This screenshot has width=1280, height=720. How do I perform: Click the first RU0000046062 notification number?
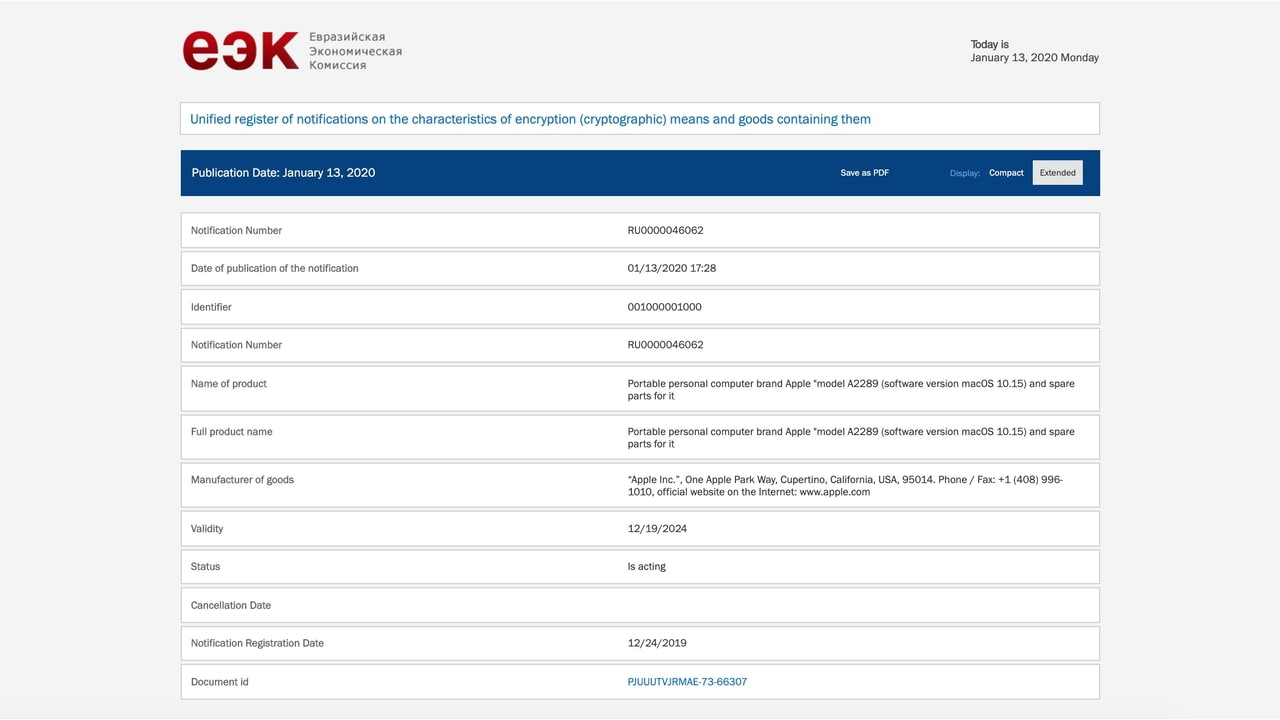click(x=665, y=231)
